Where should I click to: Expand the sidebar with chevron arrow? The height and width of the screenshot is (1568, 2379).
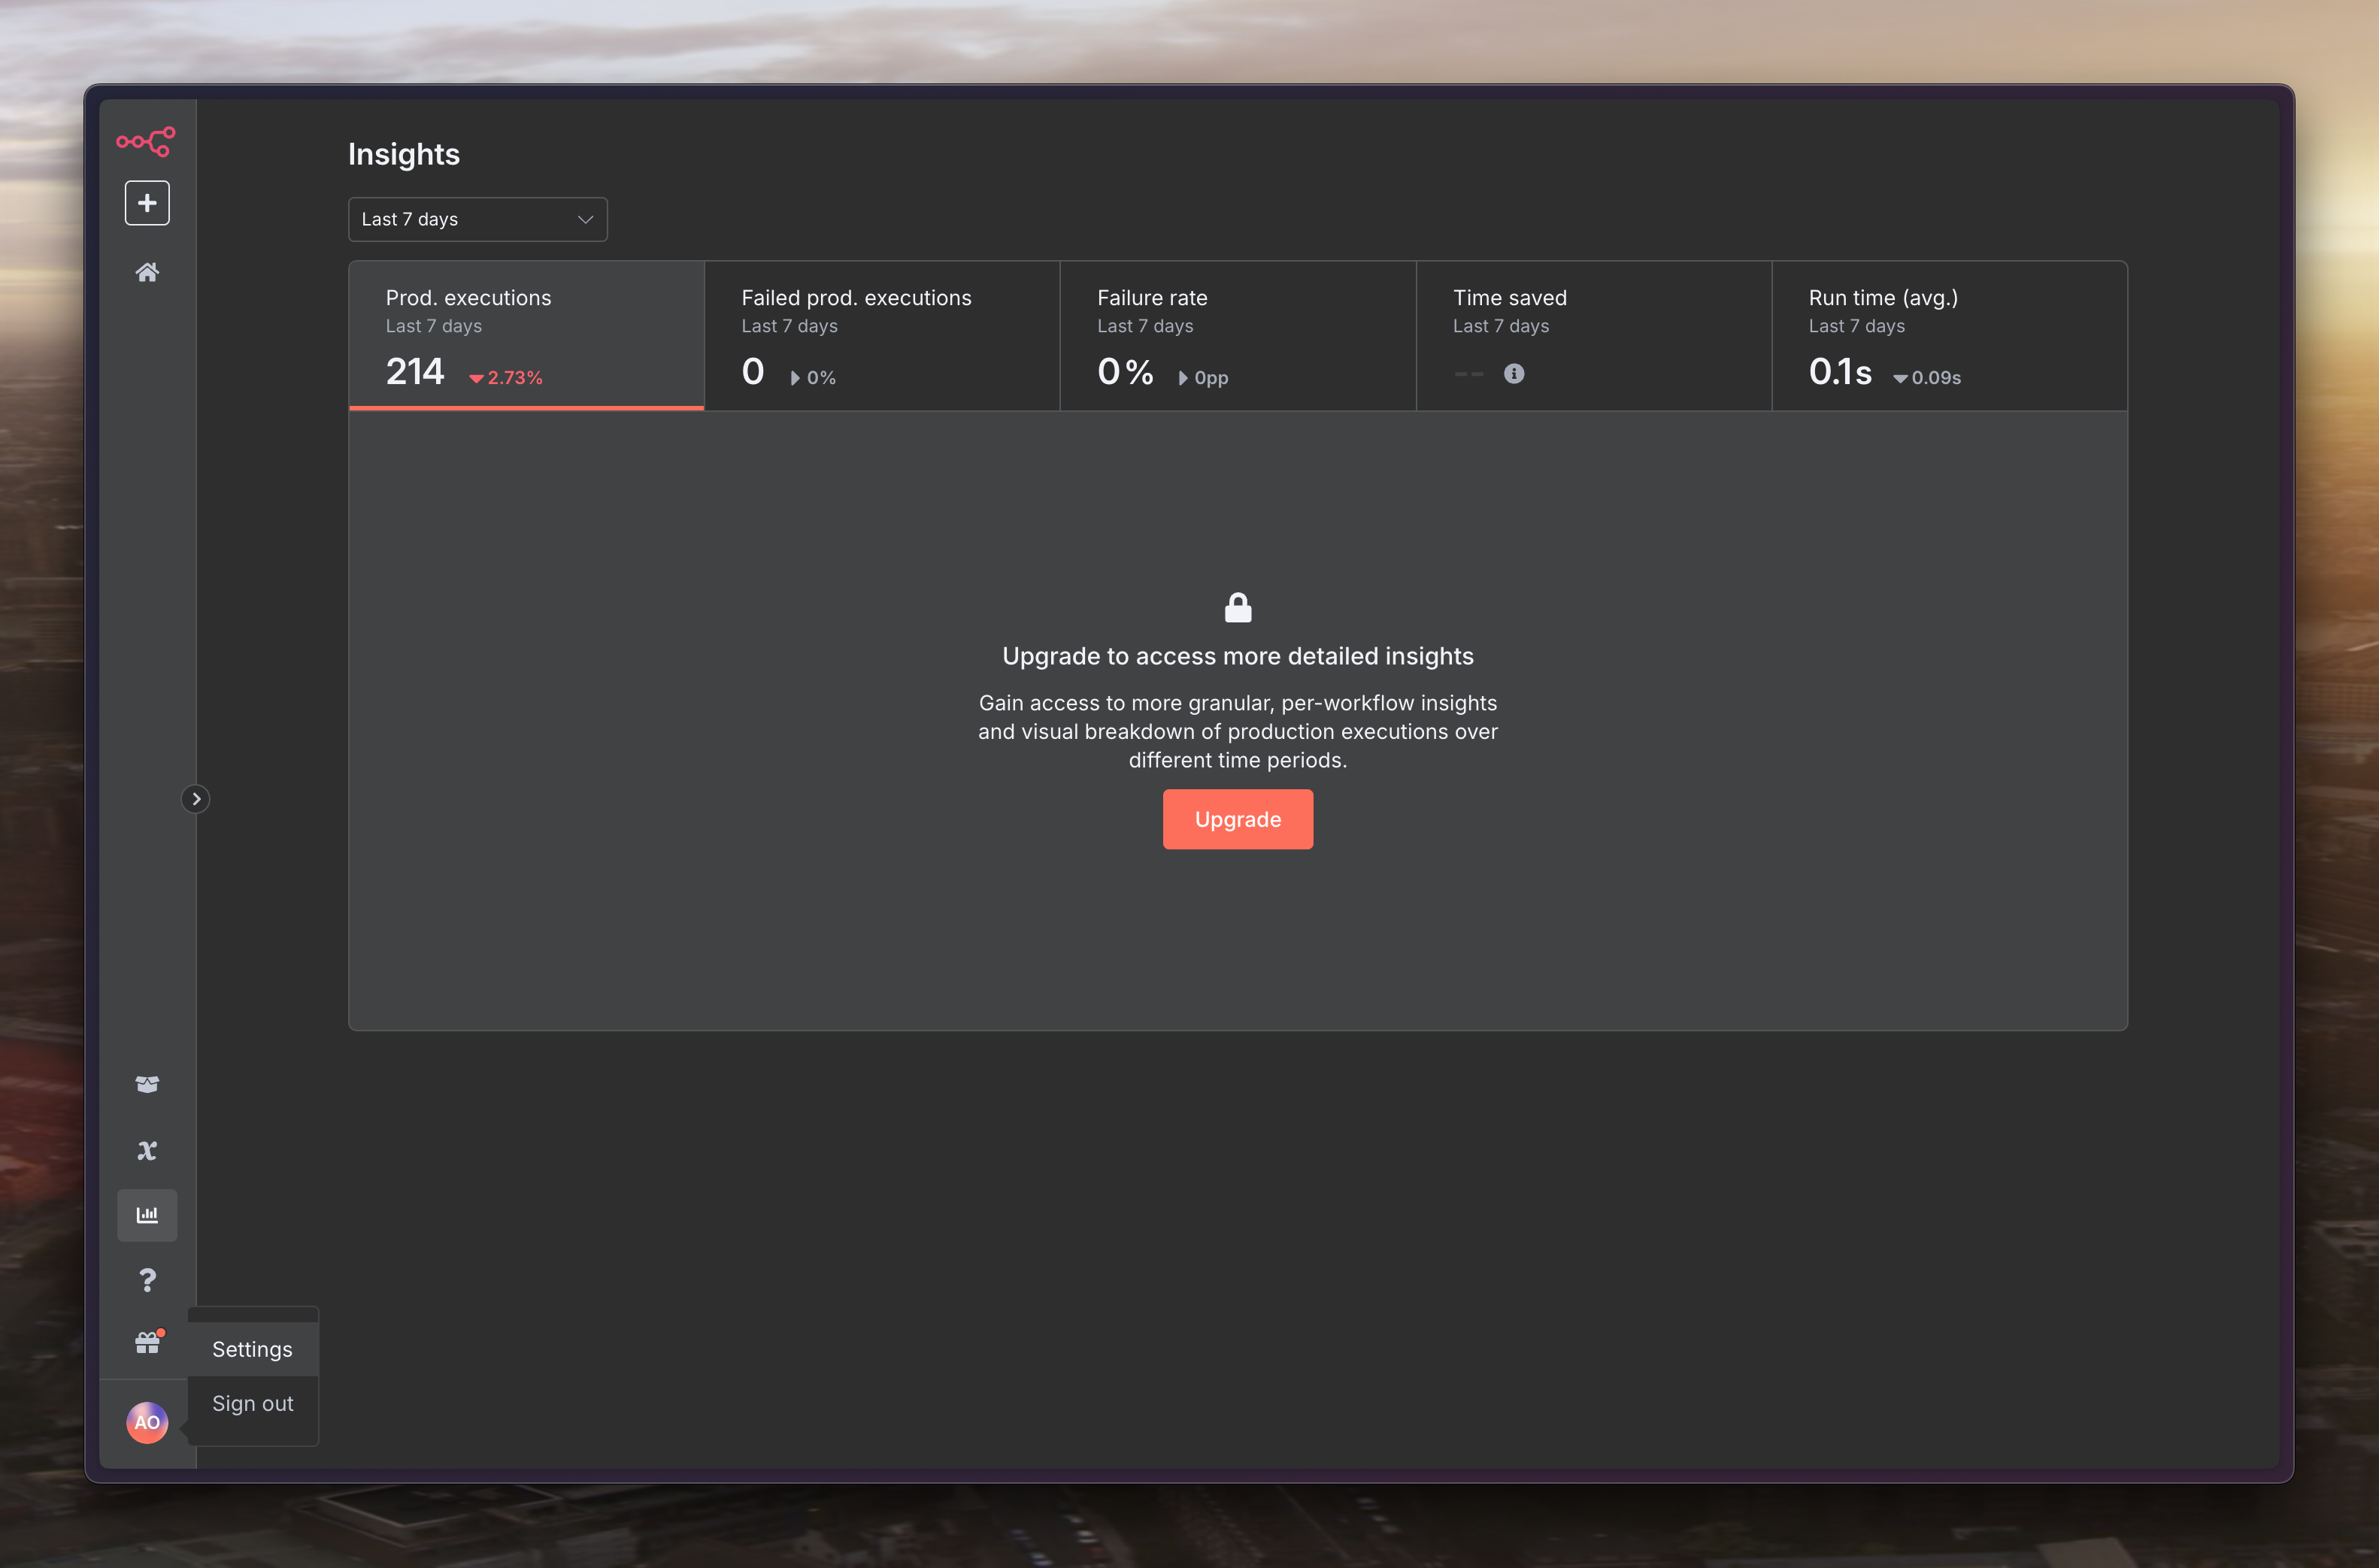(196, 799)
